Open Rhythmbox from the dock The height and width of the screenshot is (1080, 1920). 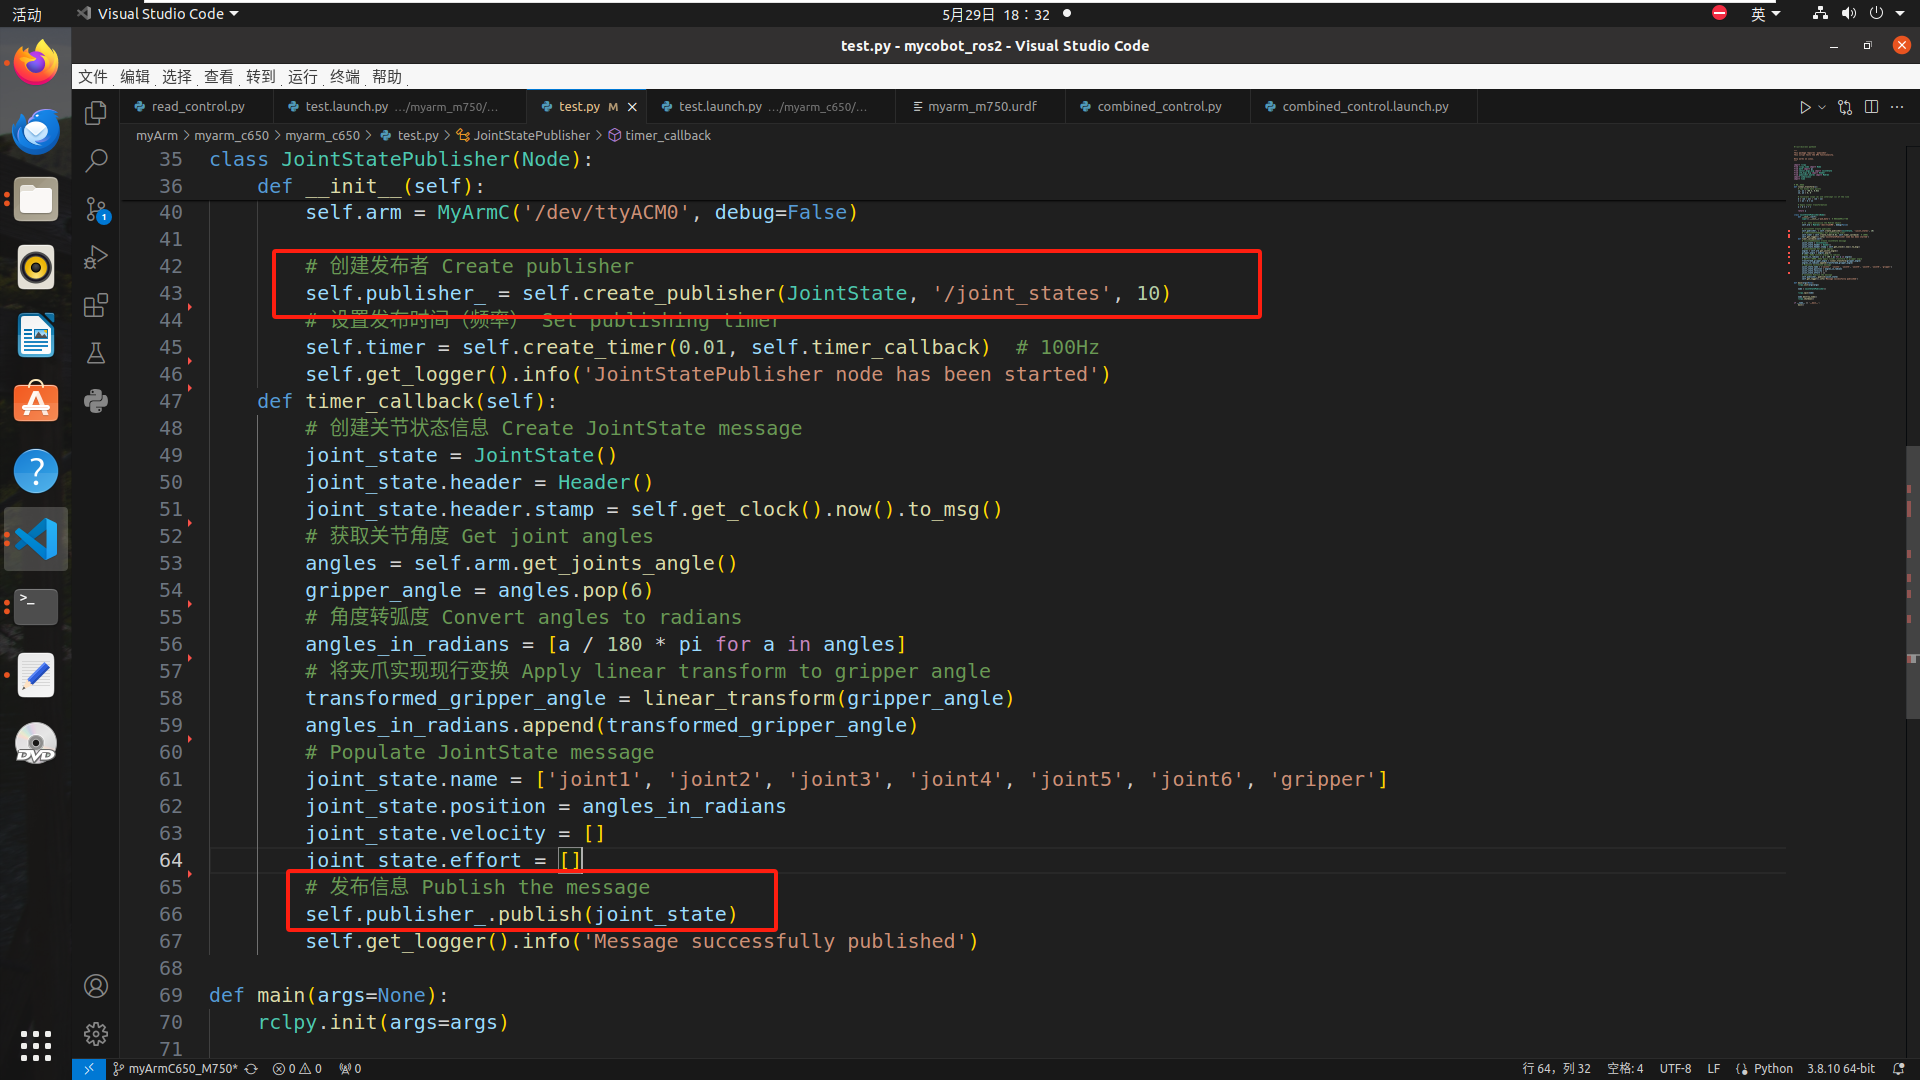point(36,267)
